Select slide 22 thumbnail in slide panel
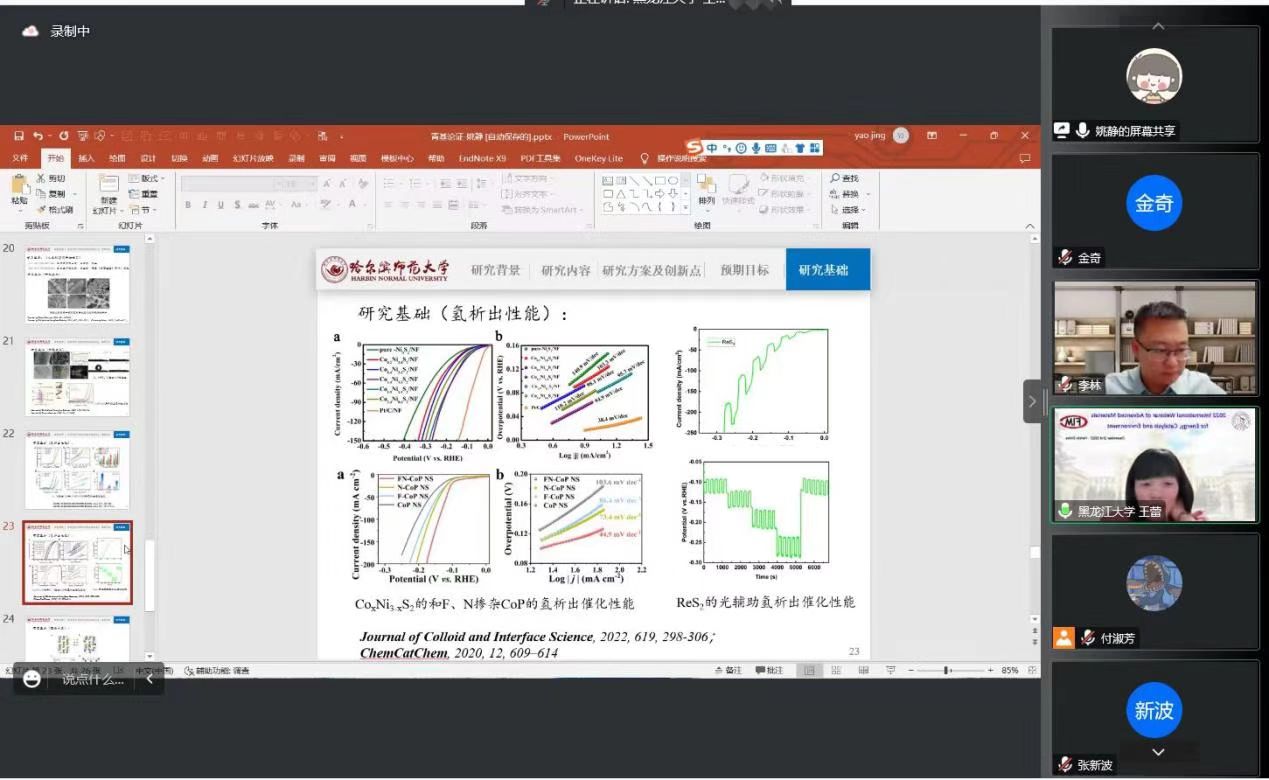This screenshot has width=1269, height=780. (x=78, y=469)
